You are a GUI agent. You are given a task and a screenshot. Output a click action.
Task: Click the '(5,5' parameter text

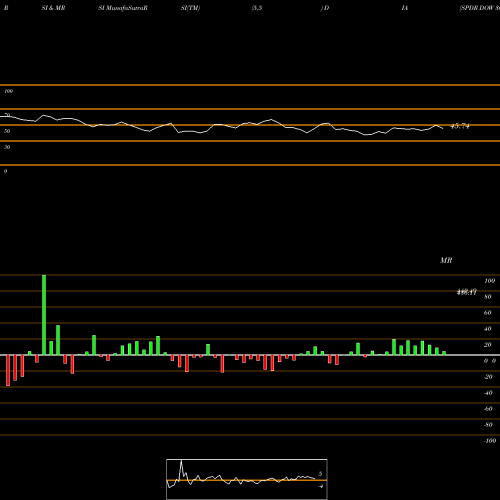point(257,8)
